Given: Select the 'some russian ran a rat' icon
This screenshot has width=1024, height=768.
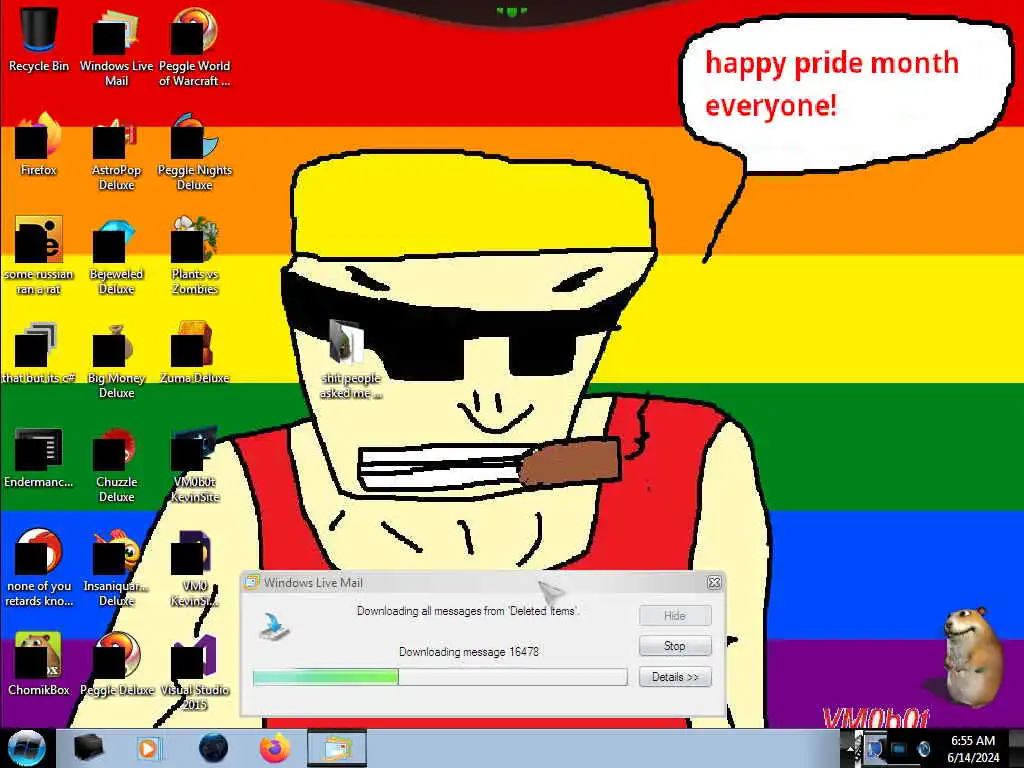Looking at the screenshot, I should pos(39,255).
